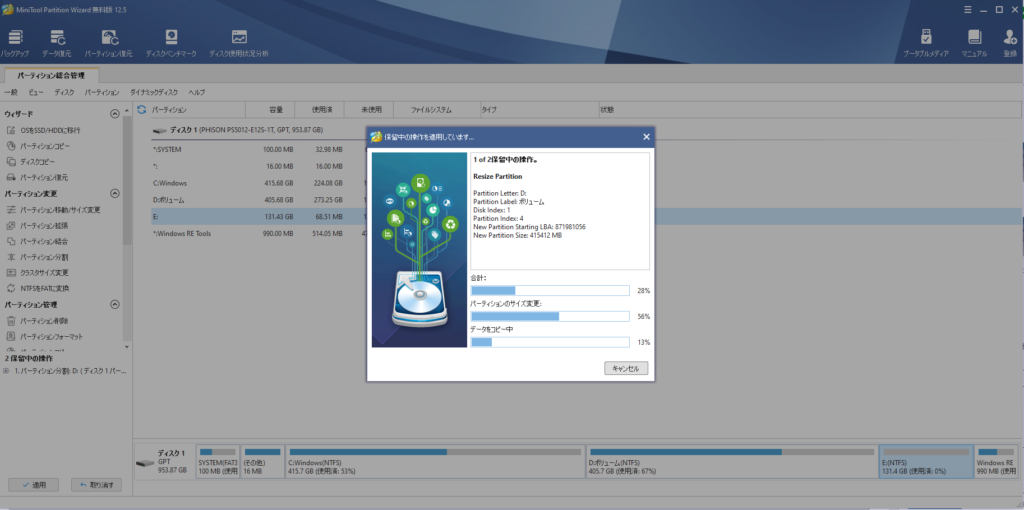Select クラスタサイズ変更 in sidebar

[x=37, y=272]
